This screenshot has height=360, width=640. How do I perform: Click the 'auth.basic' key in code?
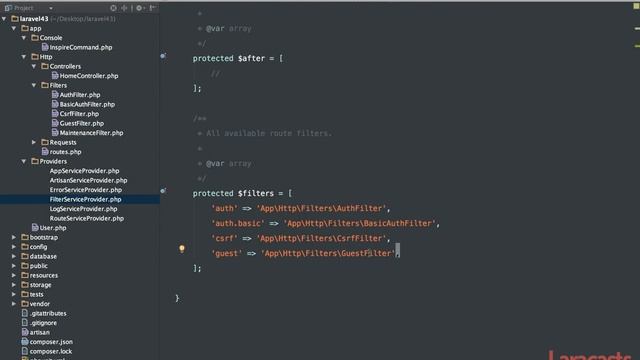point(238,223)
